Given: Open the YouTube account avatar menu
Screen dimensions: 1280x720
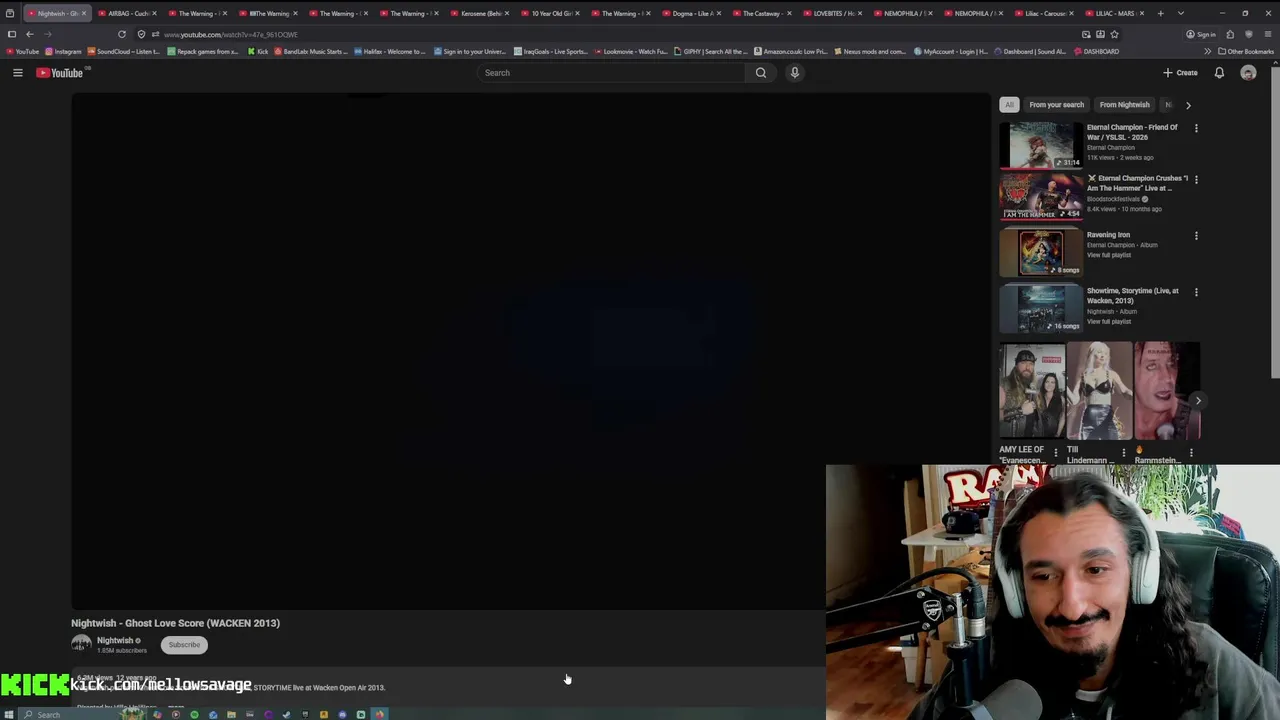Looking at the screenshot, I should tap(1248, 73).
